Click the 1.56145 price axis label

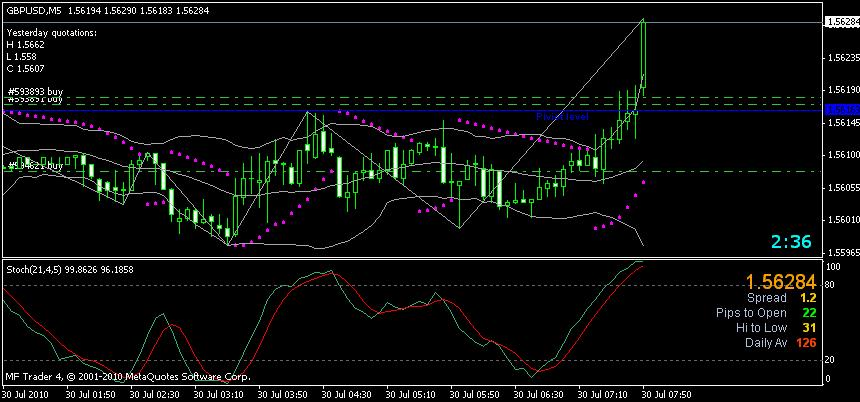(842, 123)
